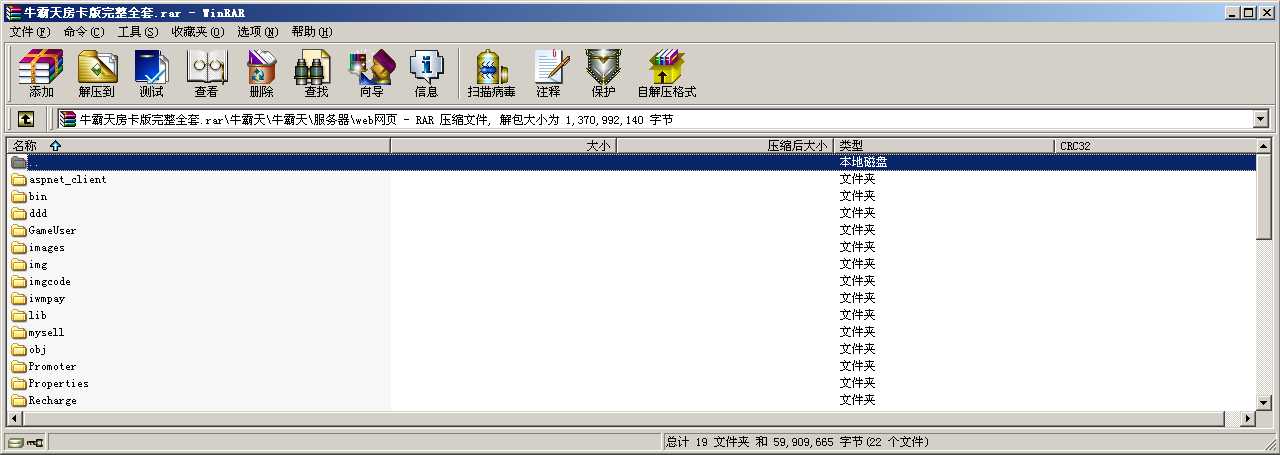
Task: Sort by 压缩后大小 column header
Action: 725,145
